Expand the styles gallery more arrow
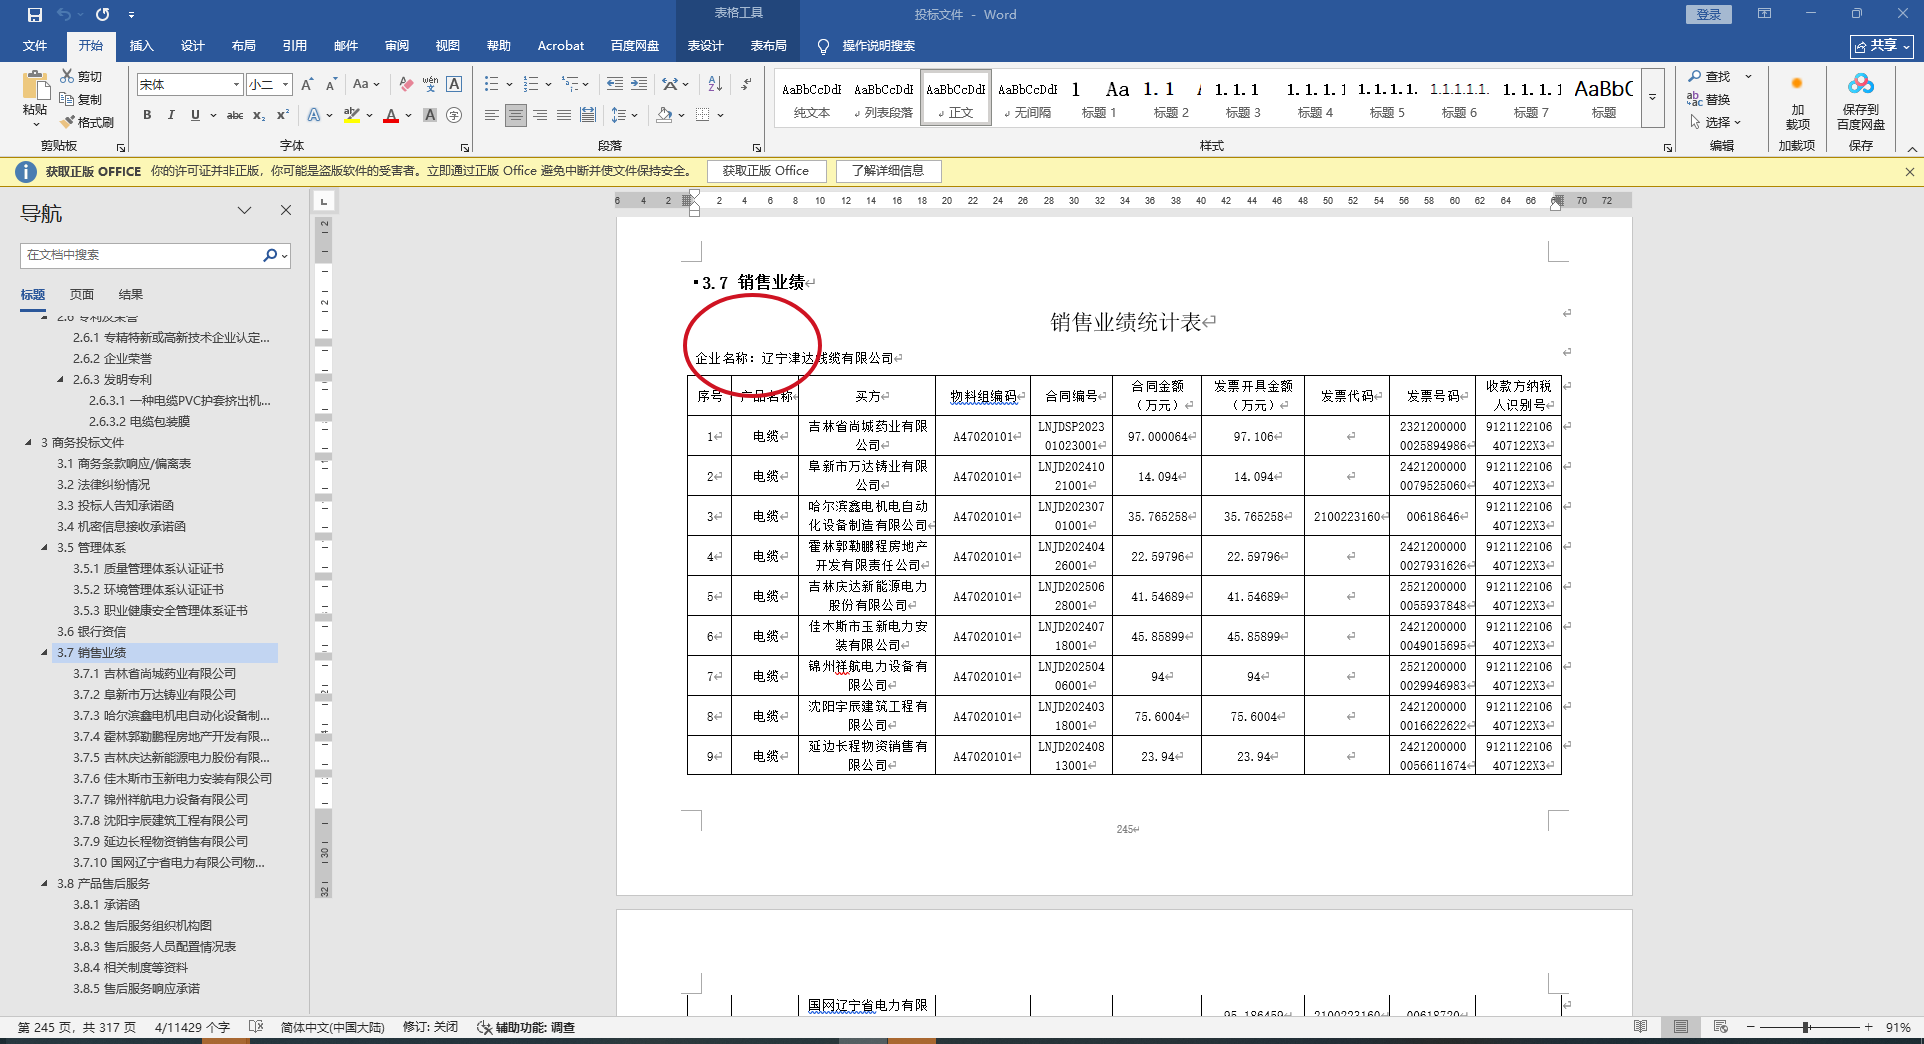Viewport: 1924px width, 1044px height. (x=1652, y=97)
